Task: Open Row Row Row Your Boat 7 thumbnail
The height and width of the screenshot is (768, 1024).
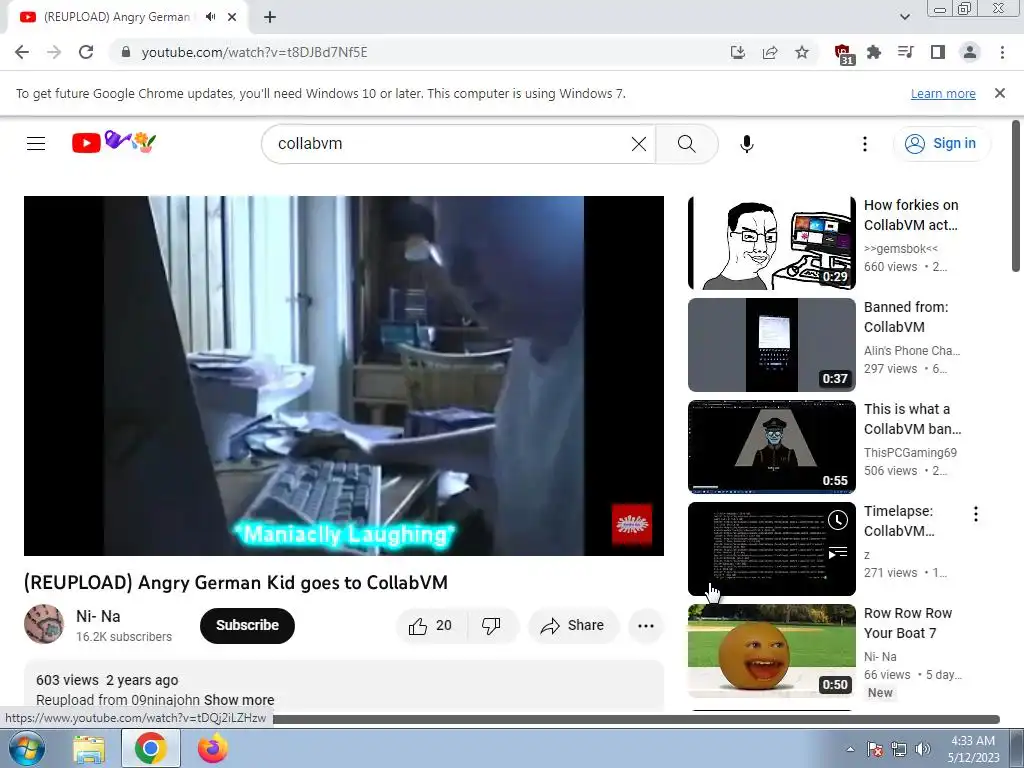Action: (771, 651)
